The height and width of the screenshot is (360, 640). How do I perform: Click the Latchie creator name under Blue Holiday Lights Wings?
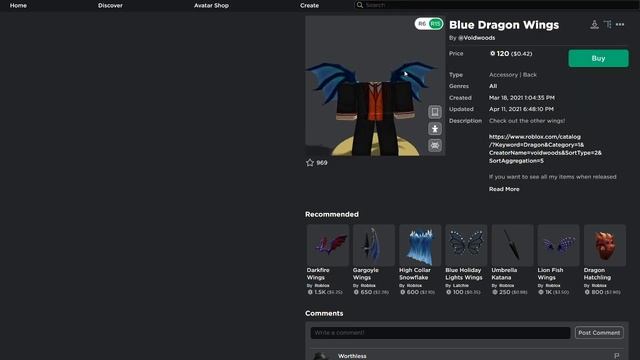click(x=460, y=285)
